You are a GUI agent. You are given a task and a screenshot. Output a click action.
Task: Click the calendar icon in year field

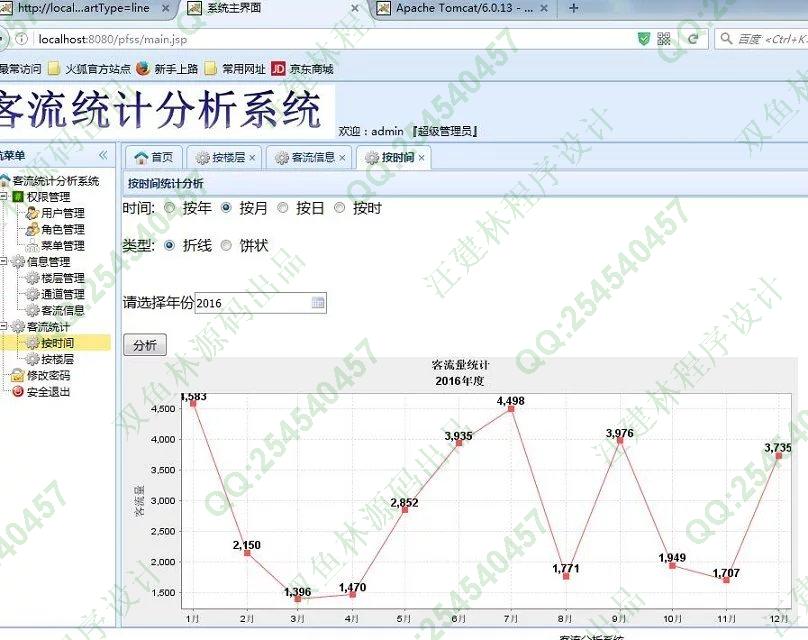318,303
